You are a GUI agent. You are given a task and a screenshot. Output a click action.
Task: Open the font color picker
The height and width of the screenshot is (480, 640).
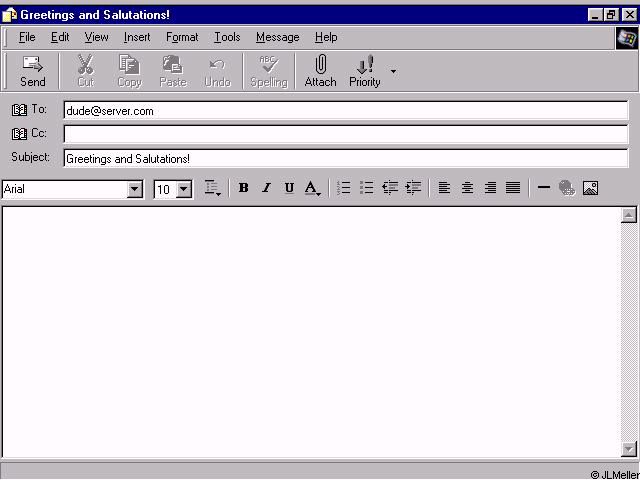(x=313, y=188)
